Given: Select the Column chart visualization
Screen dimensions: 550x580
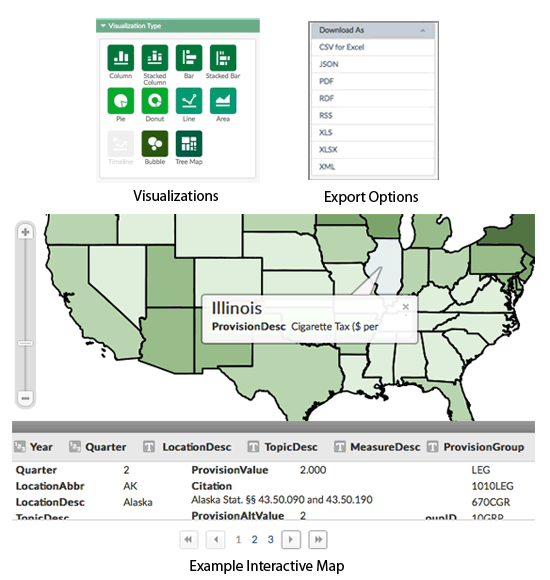Looking at the screenshot, I should point(121,58).
